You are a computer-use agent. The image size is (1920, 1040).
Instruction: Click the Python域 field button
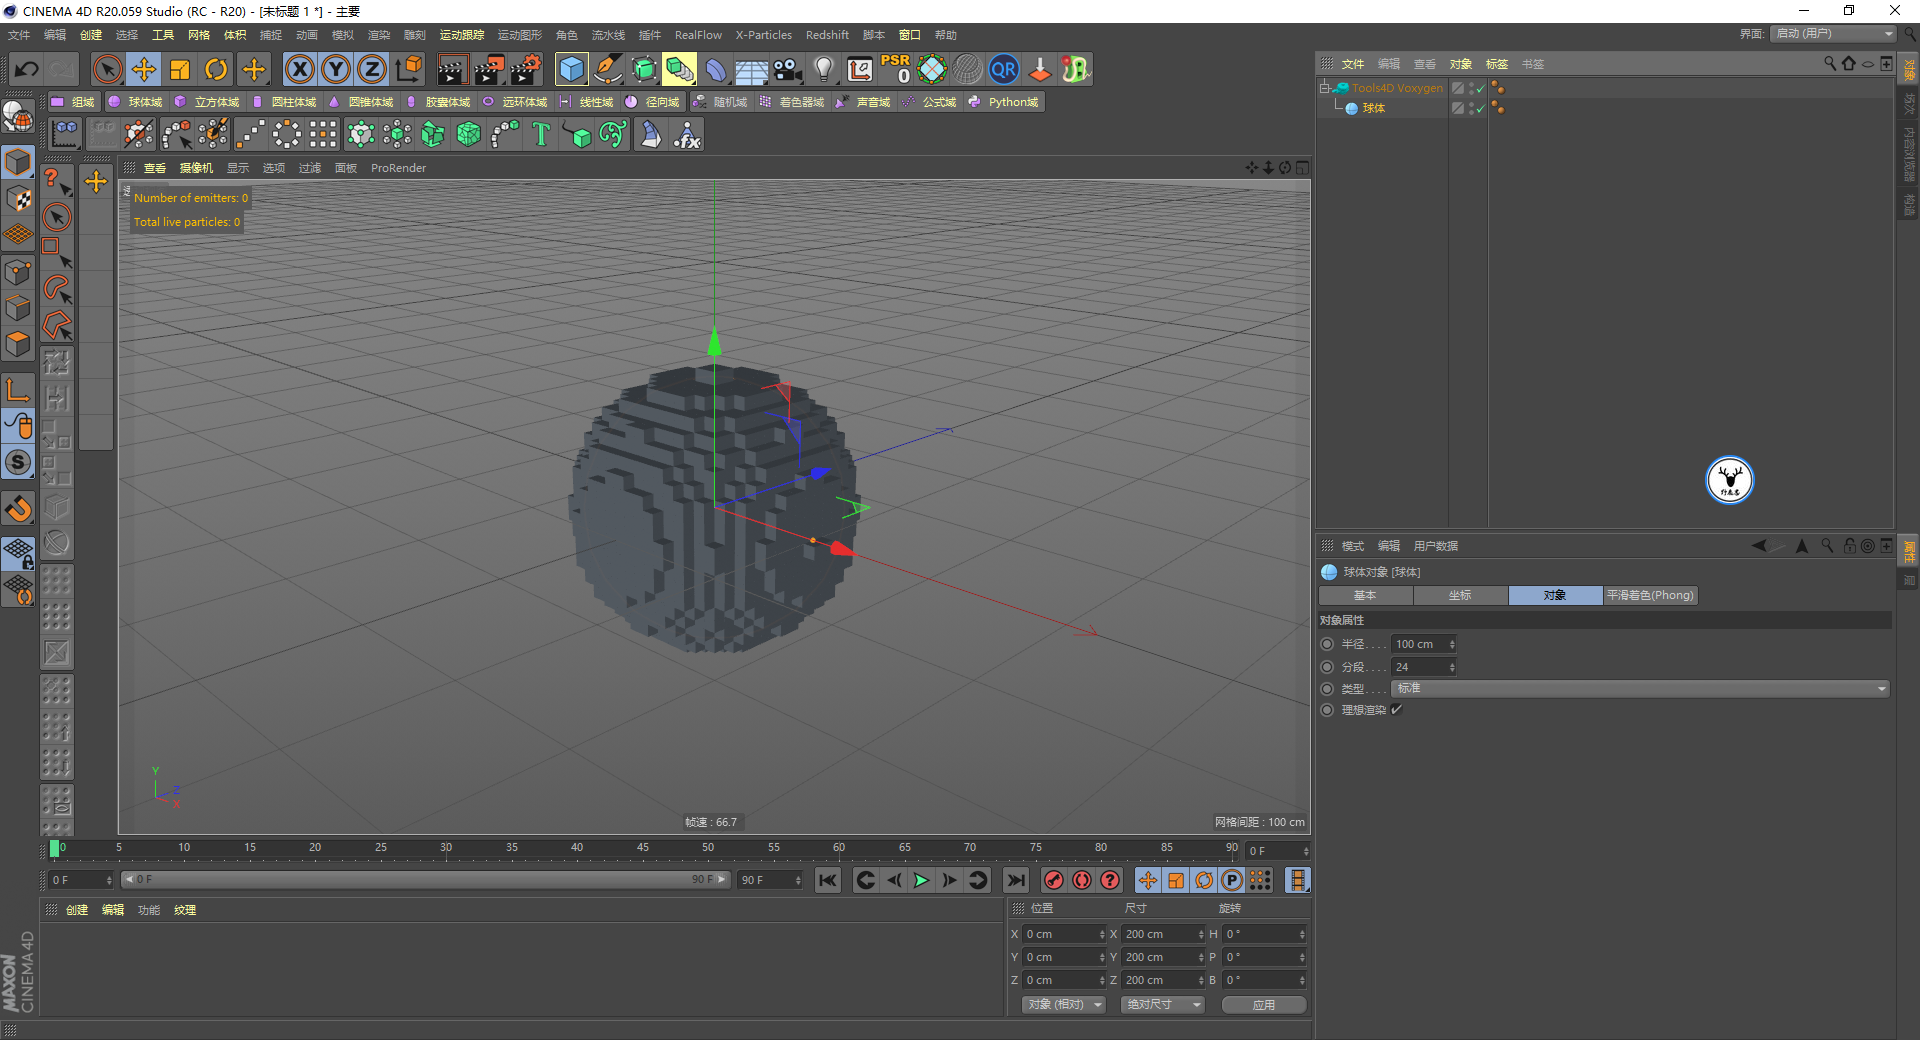[x=1005, y=102]
